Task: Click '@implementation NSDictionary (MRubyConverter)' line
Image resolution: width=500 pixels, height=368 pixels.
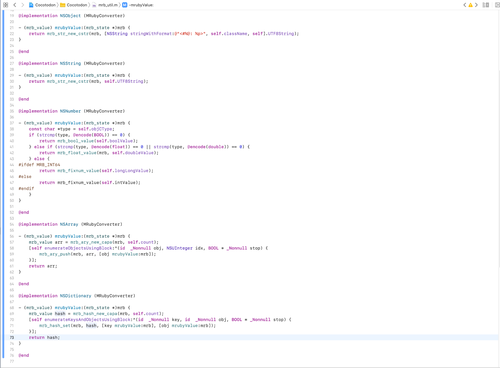Action: (77, 296)
